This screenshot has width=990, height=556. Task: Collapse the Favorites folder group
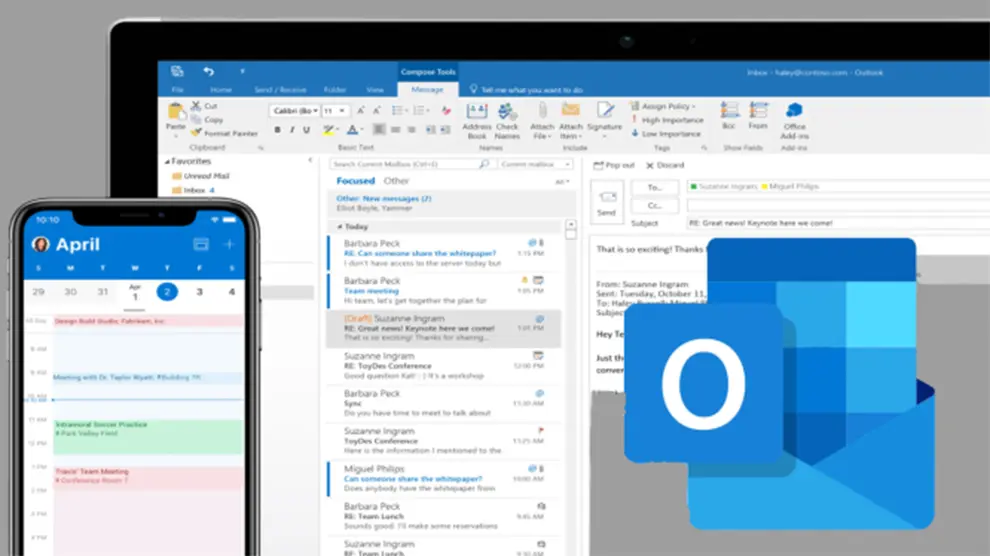168,161
